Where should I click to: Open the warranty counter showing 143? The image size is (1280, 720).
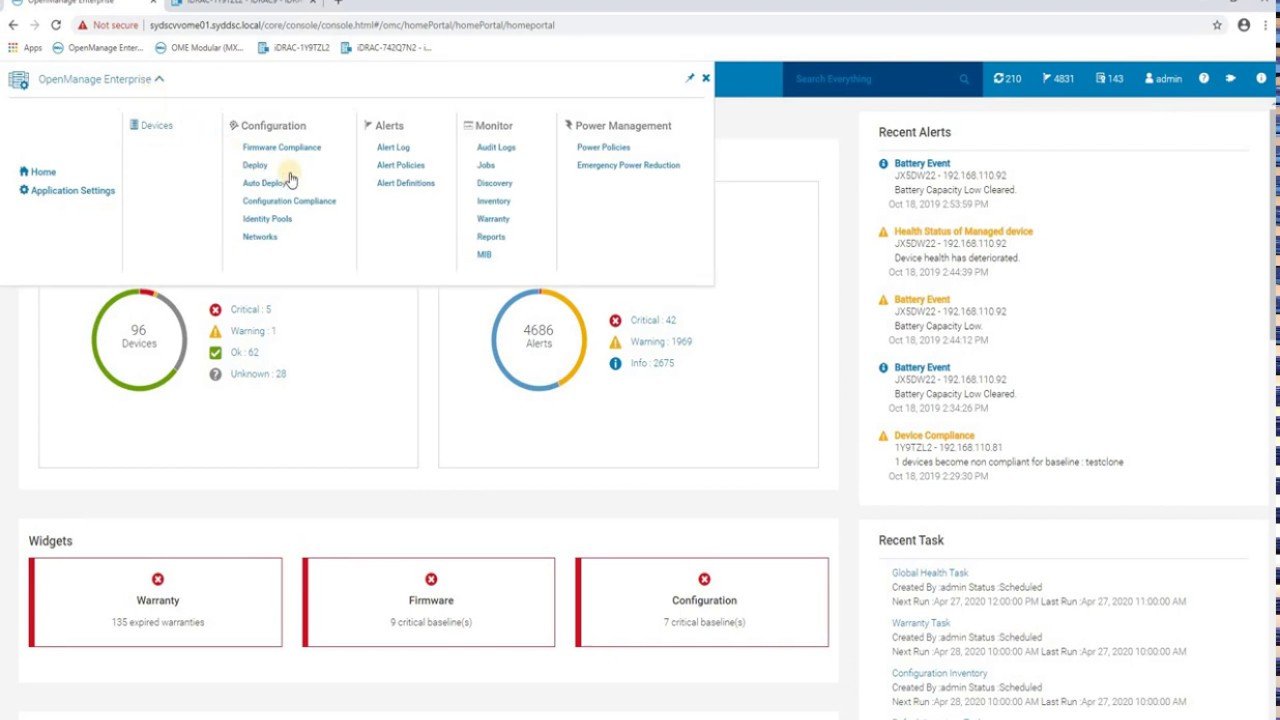[1109, 79]
